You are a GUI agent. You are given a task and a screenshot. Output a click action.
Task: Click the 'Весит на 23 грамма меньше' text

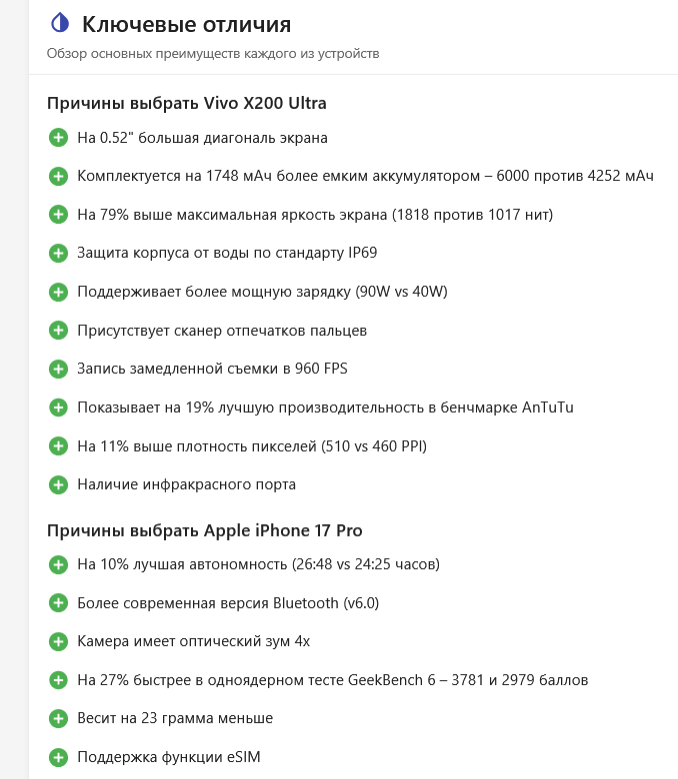coord(175,718)
